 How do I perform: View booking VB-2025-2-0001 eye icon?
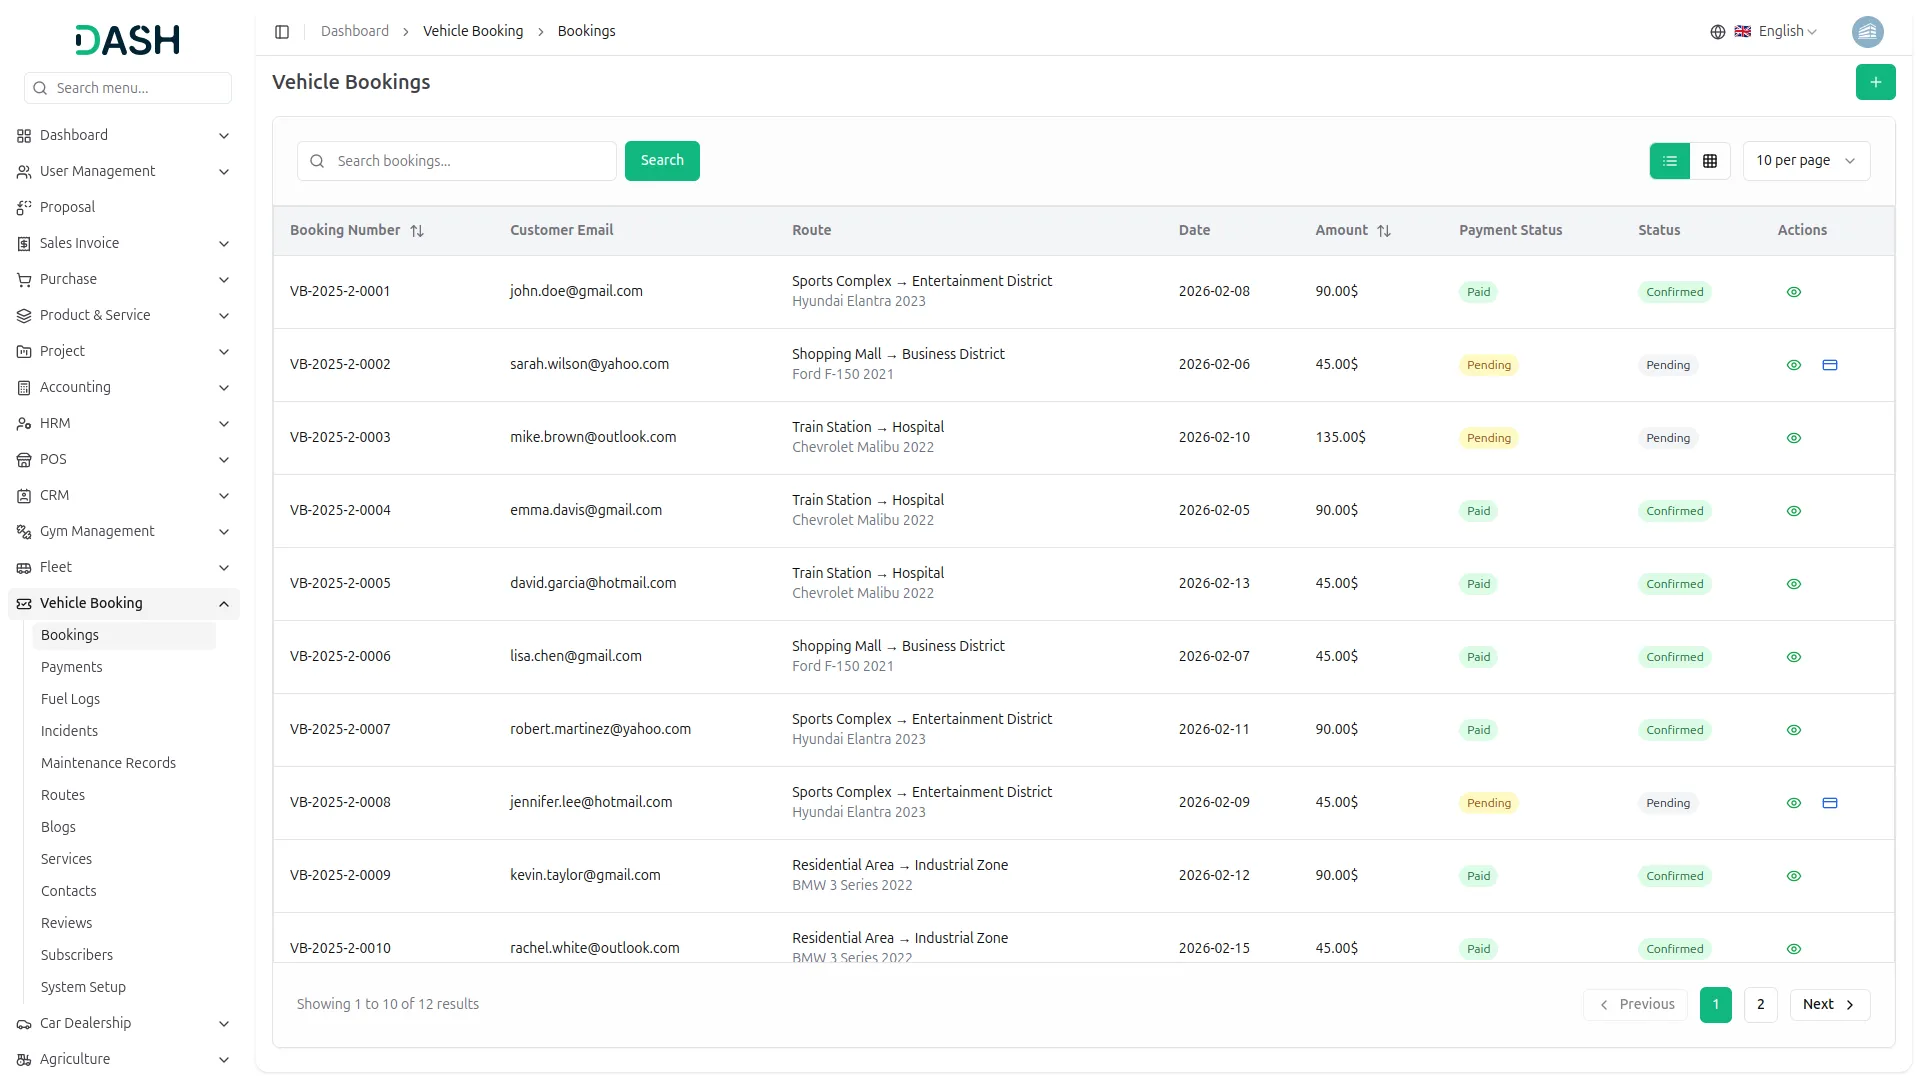(1793, 292)
